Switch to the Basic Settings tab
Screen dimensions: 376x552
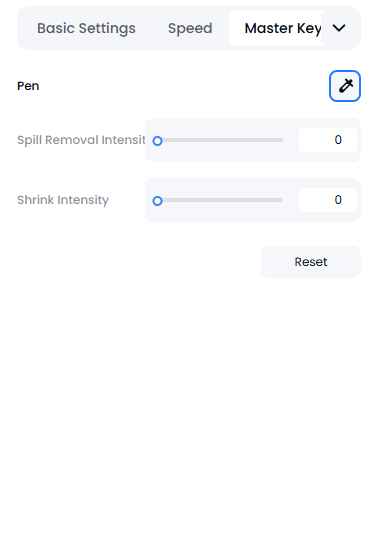tap(86, 28)
